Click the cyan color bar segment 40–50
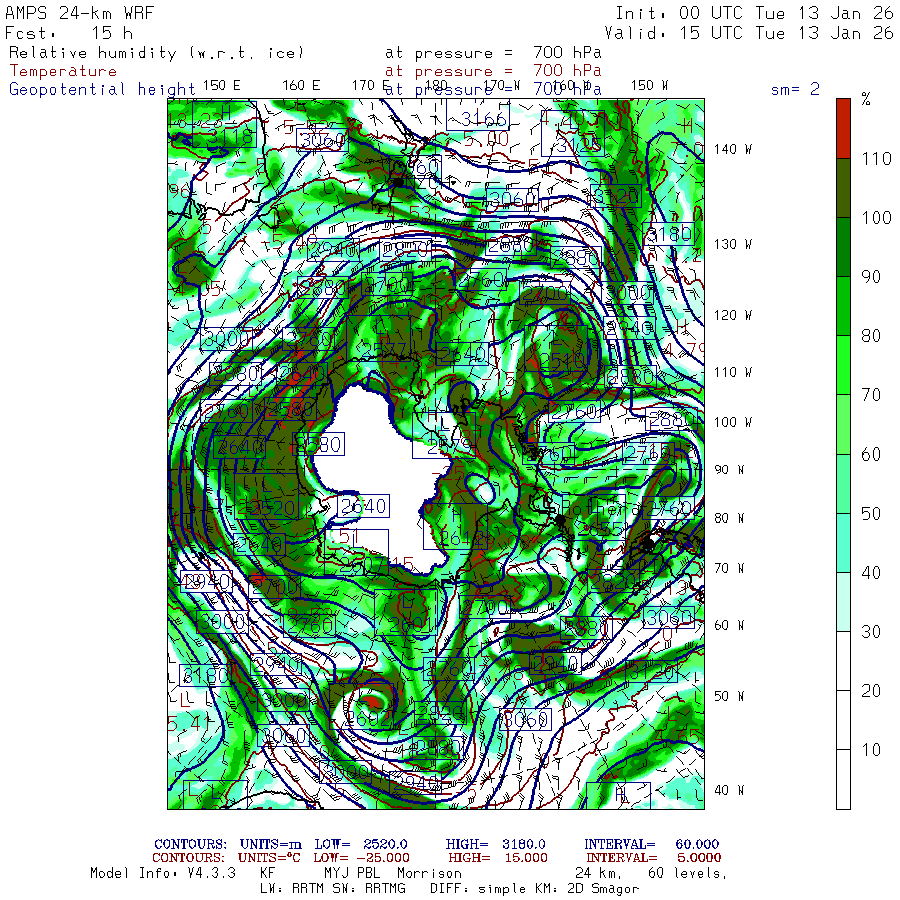This screenshot has width=900, height=900. point(843,543)
